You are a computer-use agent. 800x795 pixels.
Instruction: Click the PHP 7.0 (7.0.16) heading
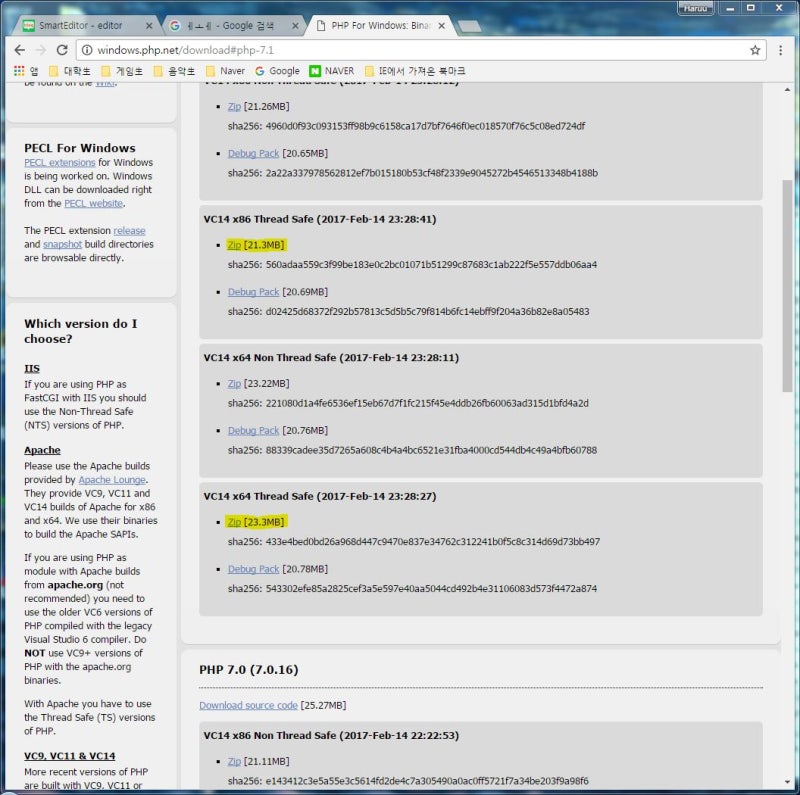point(248,669)
